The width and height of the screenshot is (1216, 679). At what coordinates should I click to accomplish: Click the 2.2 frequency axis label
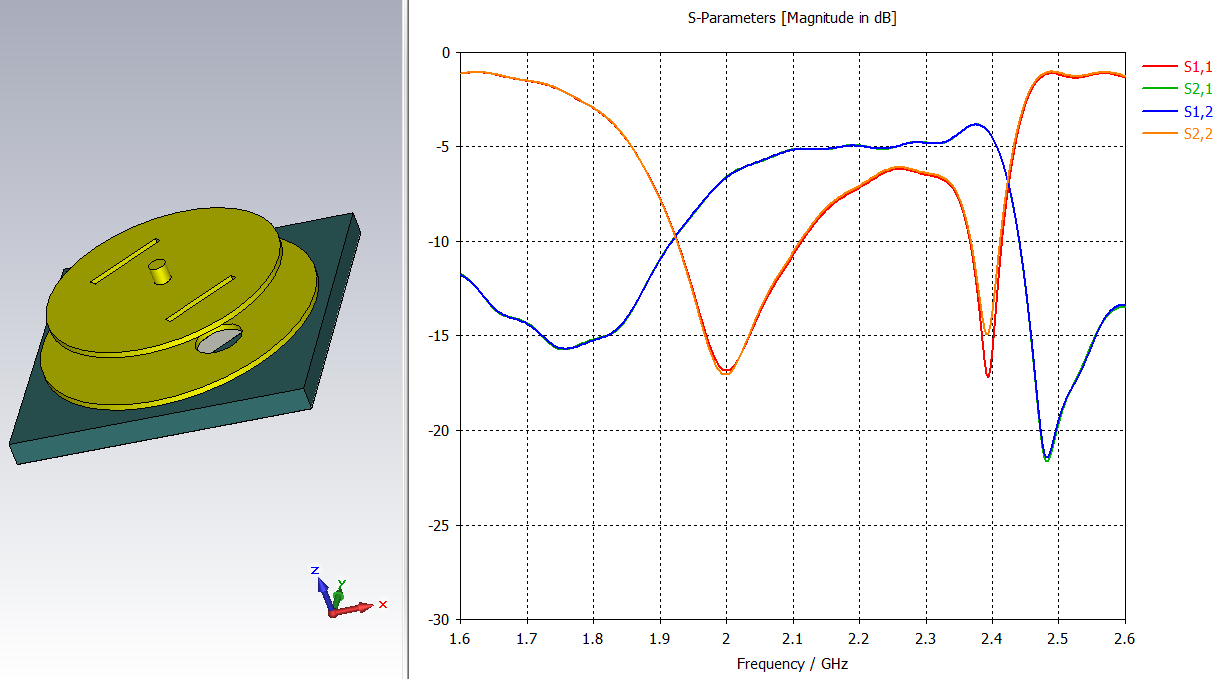coord(859,638)
